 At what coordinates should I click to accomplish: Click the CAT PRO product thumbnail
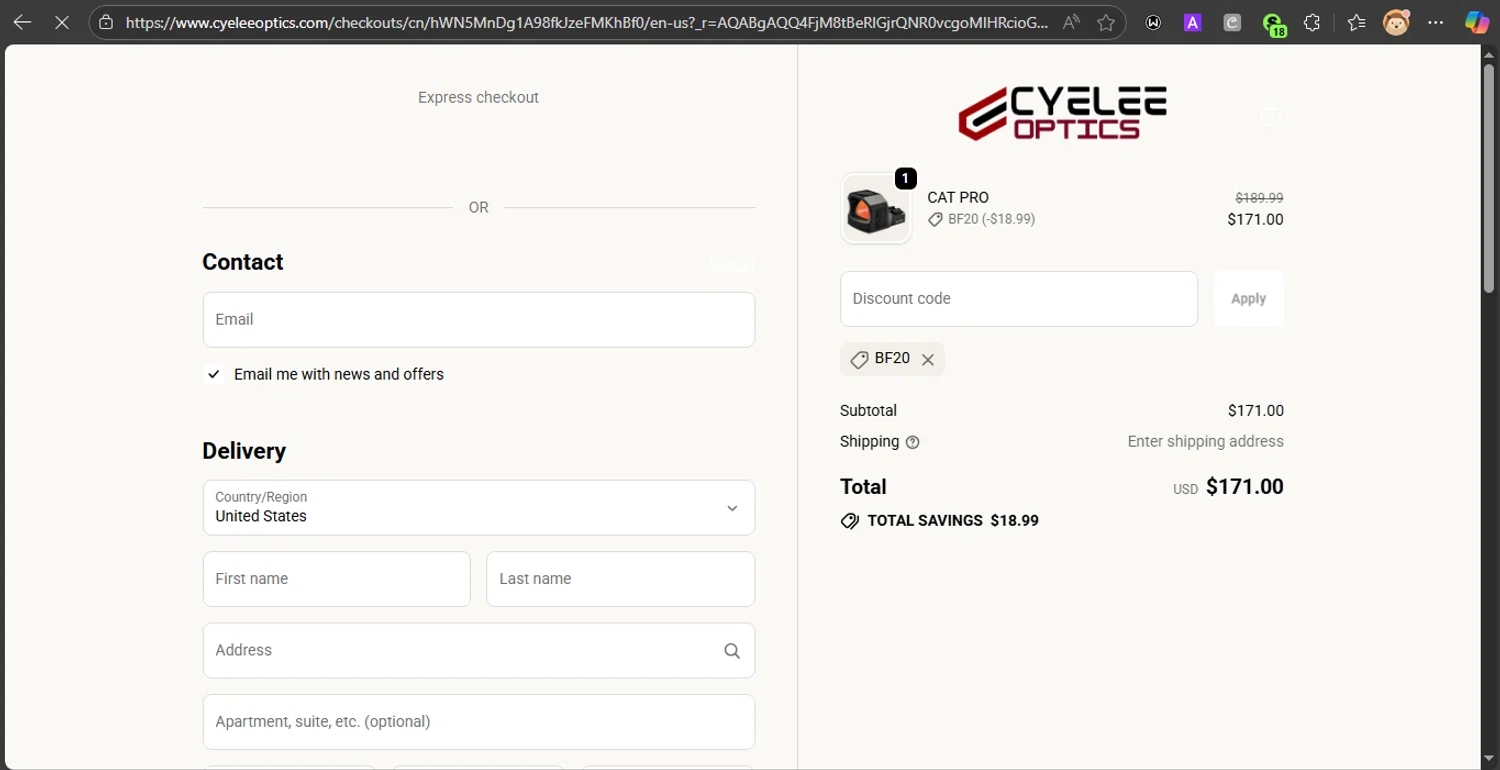point(876,209)
